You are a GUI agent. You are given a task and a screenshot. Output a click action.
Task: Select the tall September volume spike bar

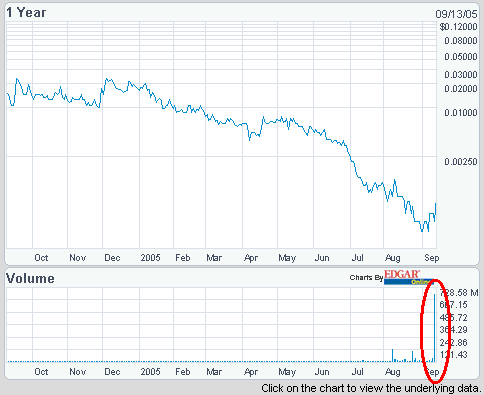[x=434, y=328]
